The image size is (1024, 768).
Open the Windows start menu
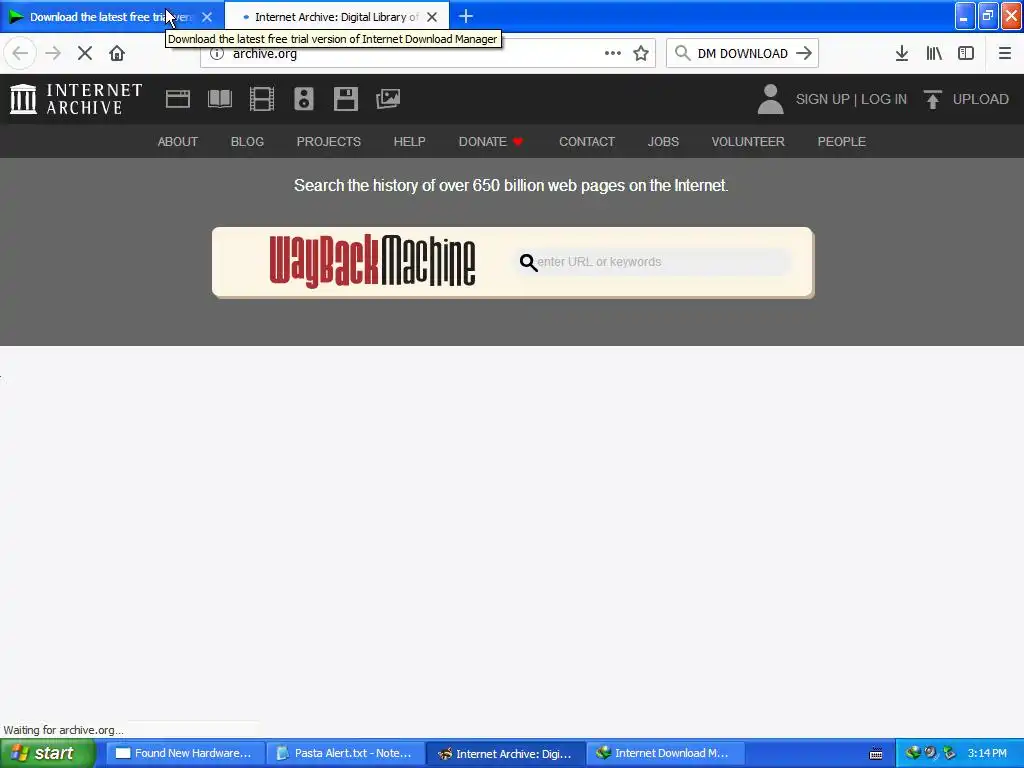(x=48, y=753)
